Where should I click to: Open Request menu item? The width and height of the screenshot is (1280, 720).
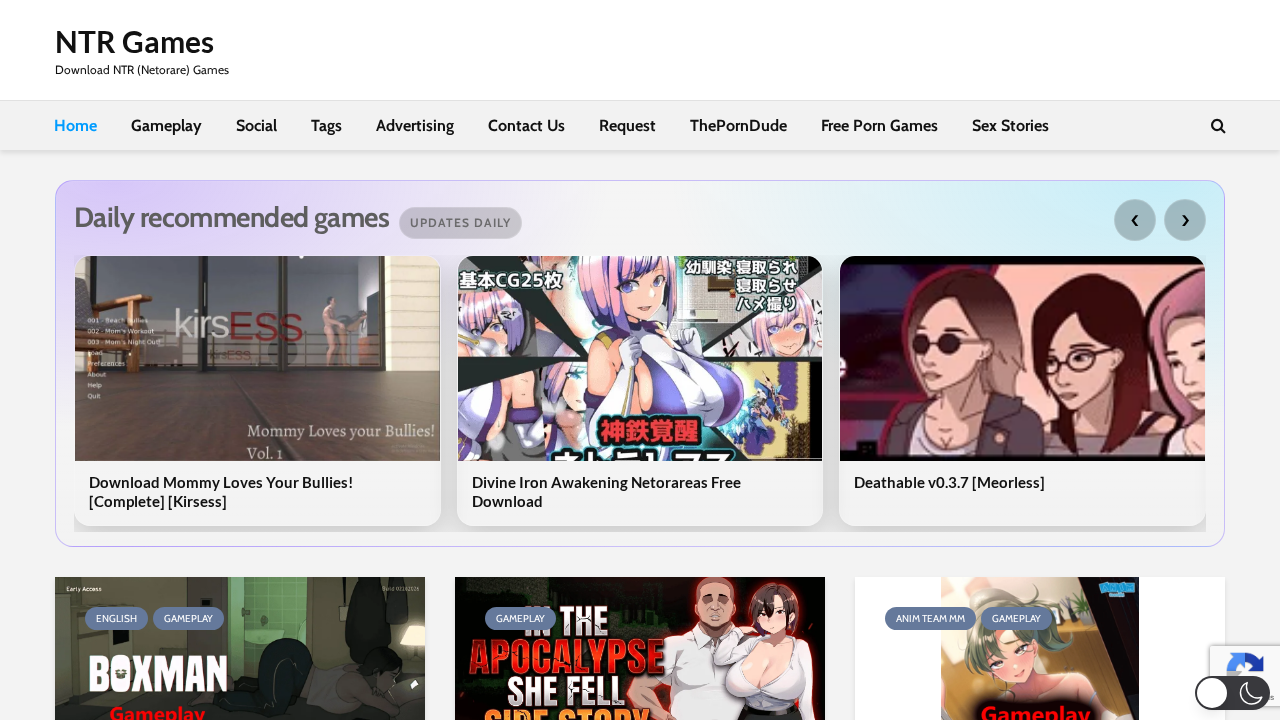(x=627, y=126)
